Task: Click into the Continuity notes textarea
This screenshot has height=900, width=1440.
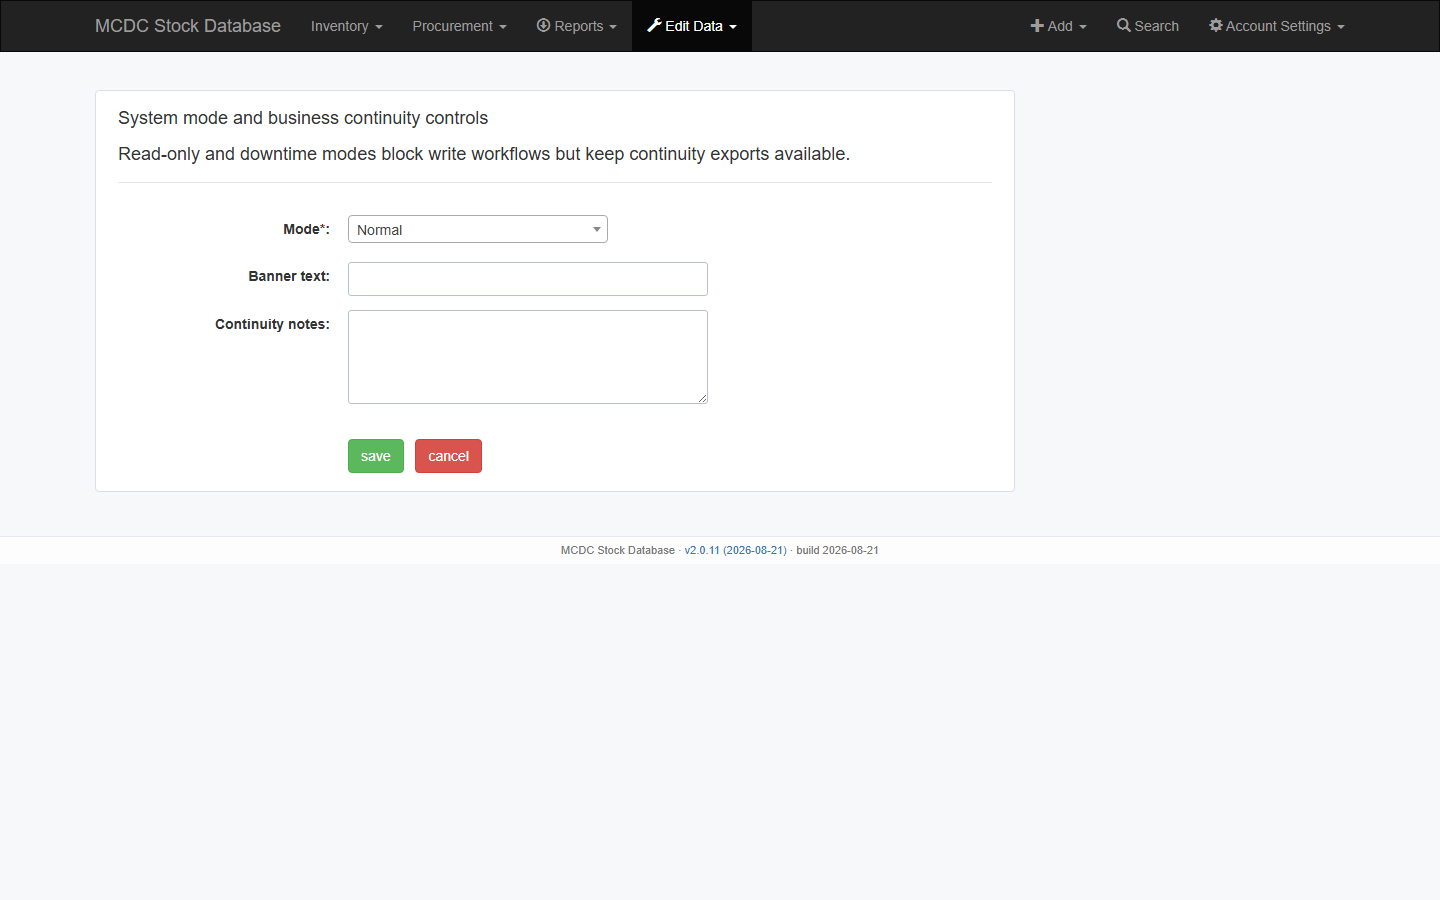Action: tap(528, 357)
